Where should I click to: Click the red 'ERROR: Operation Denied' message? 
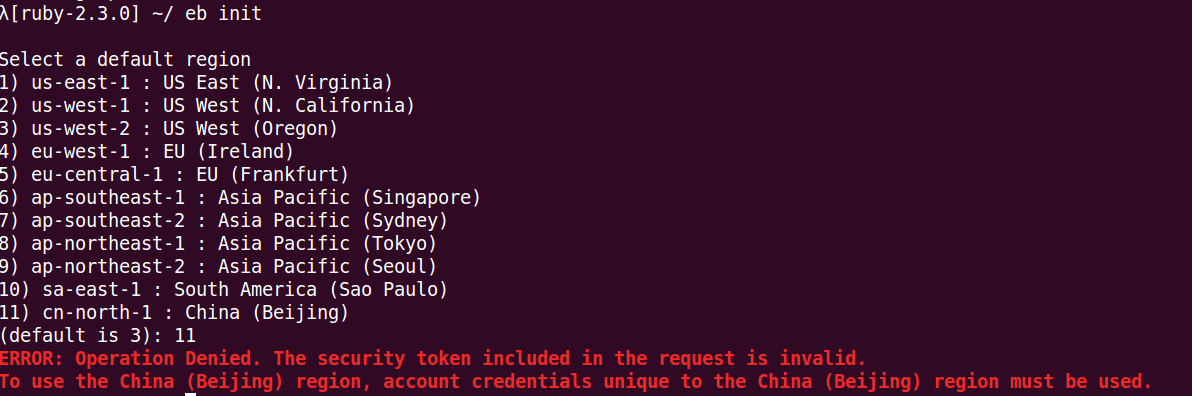point(131,358)
